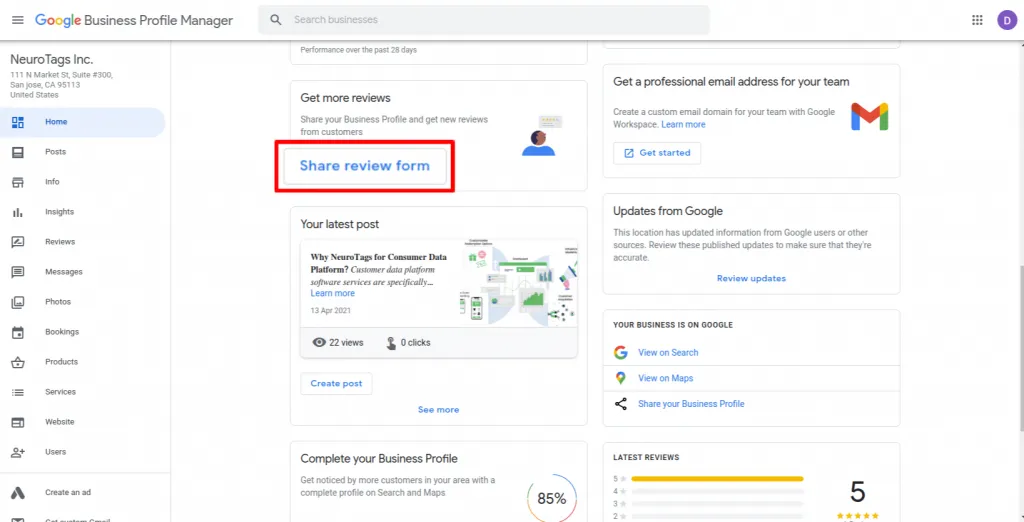Click Get started for Workspace email
The image size is (1024, 522).
click(x=657, y=153)
